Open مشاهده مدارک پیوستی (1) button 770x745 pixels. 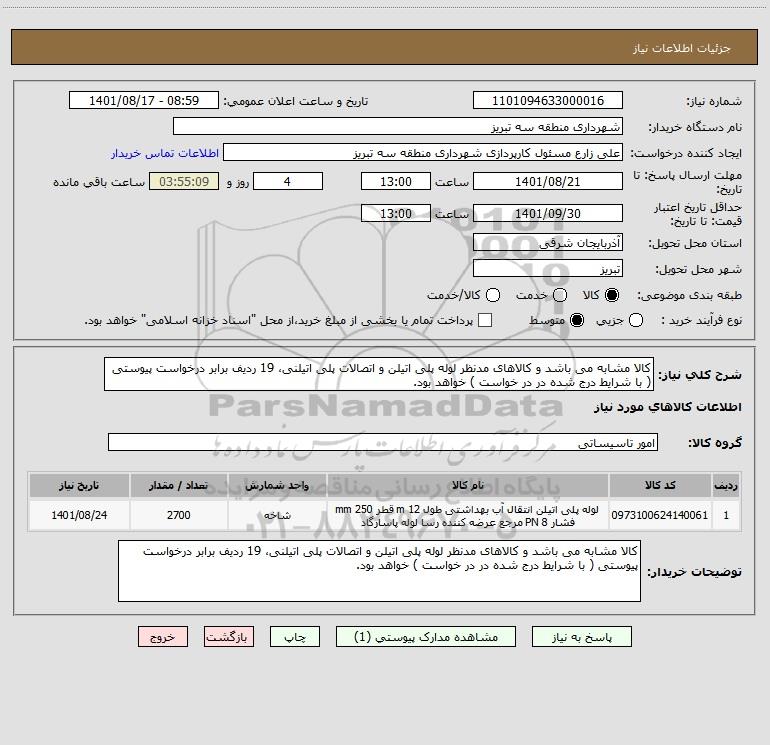point(426,637)
